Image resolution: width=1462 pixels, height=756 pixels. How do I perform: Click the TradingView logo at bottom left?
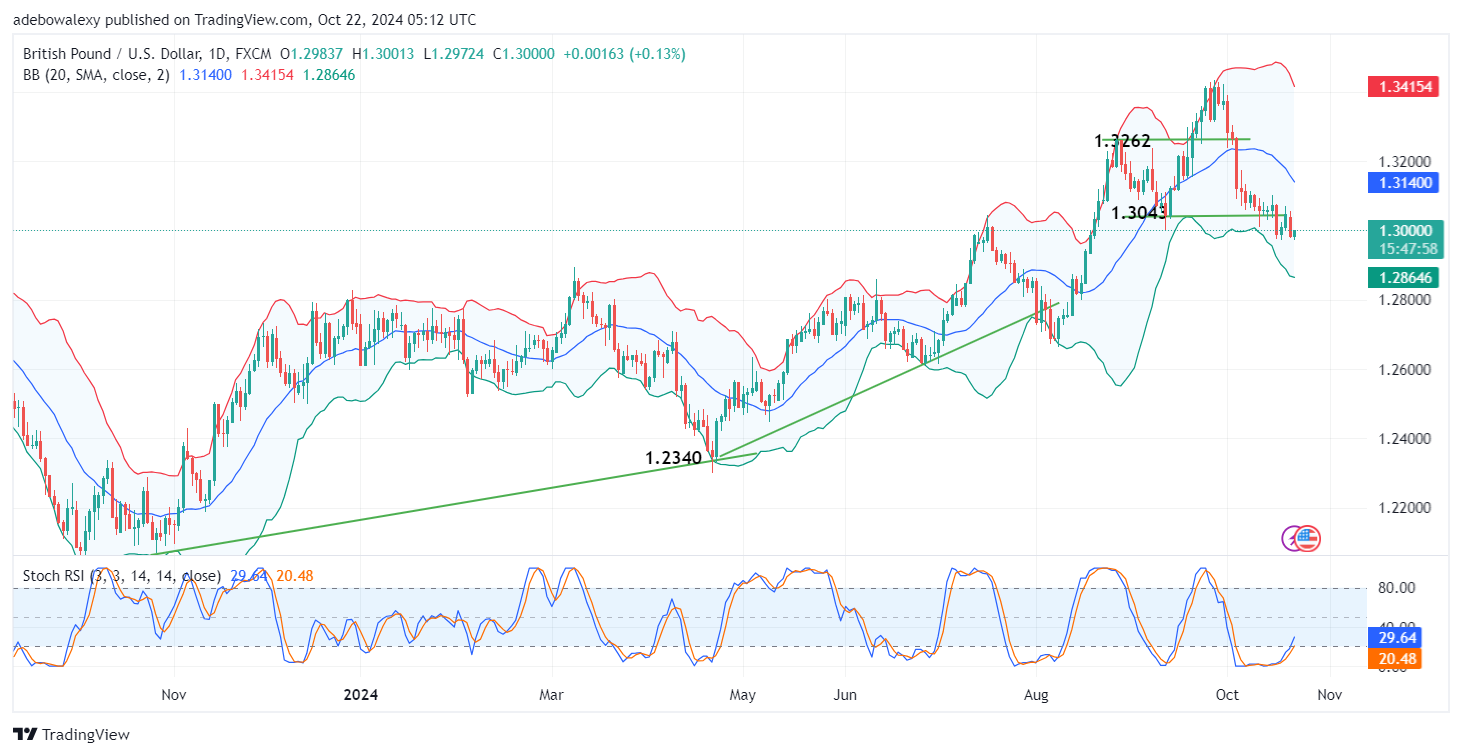pos(71,734)
